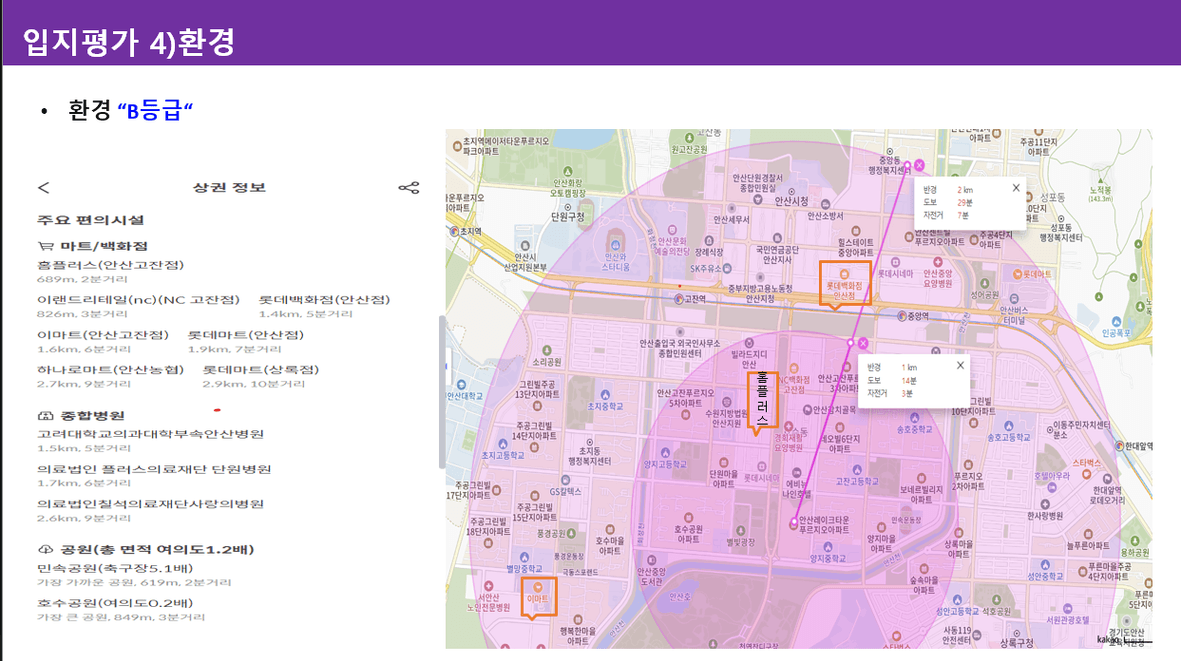The width and height of the screenshot is (1181, 661).
Task: Click the measurement start point at 안산레이크타운푸르지오아파트
Action: click(x=794, y=522)
